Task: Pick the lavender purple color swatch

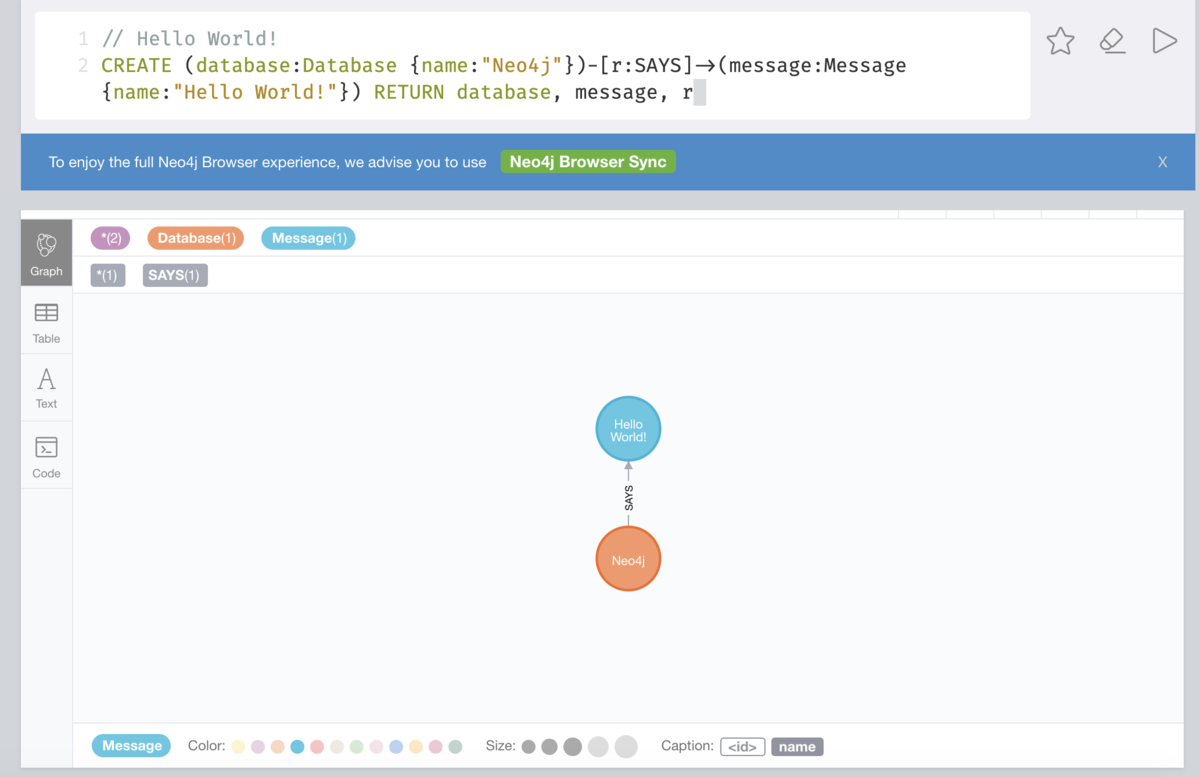Action: [x=257, y=747]
